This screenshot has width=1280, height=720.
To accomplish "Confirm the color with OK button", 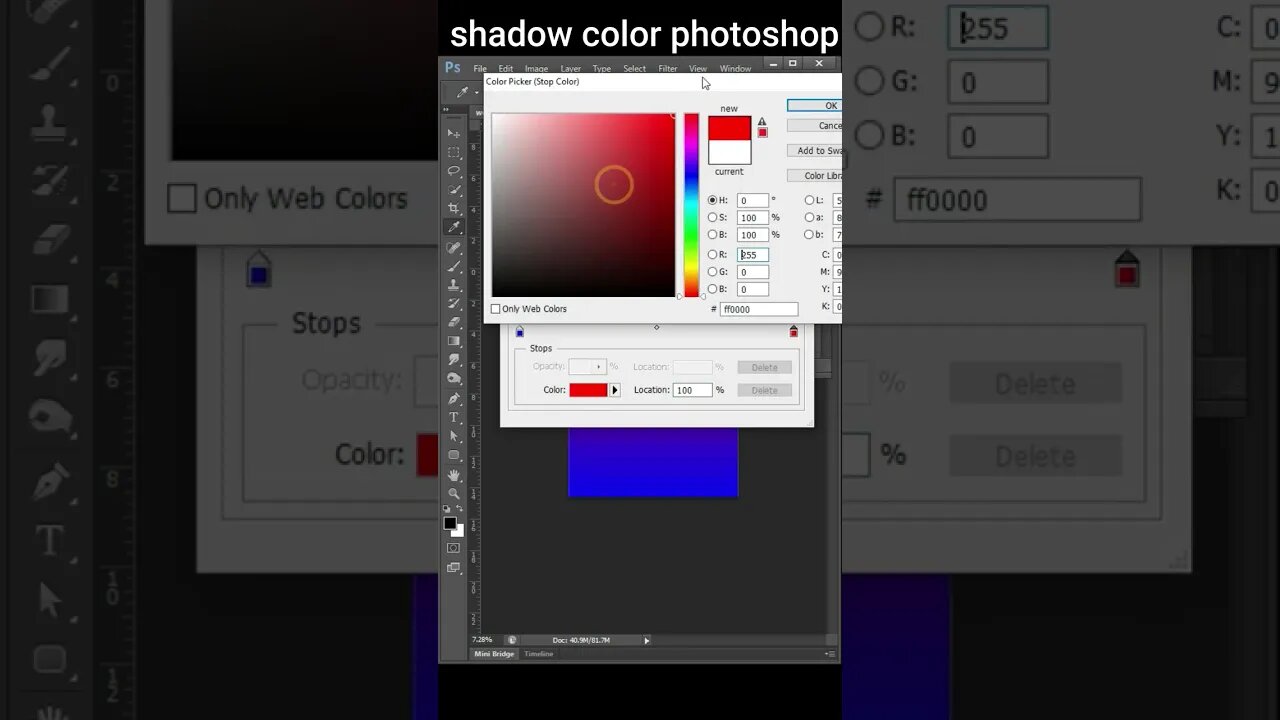I will 814,105.
